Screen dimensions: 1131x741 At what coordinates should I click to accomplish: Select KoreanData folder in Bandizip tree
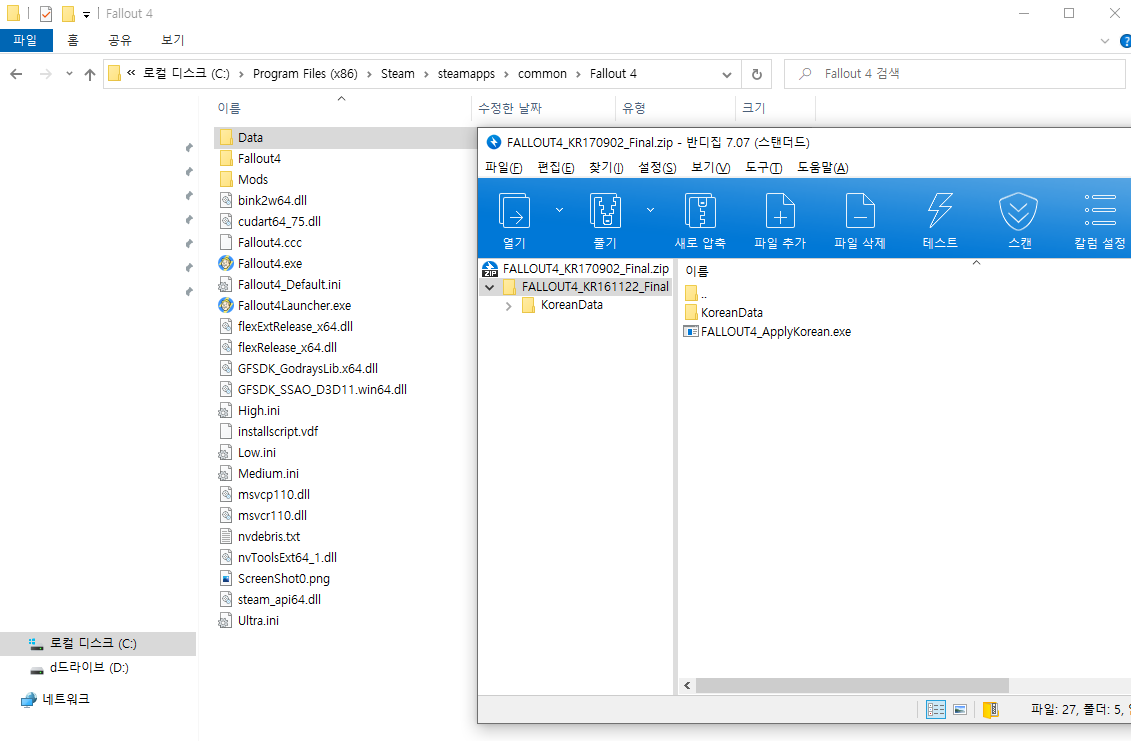click(x=571, y=304)
